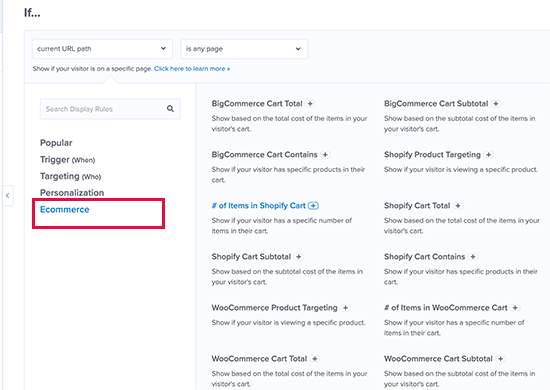Add the Shopify Product Targeting rule plus icon

[488, 155]
